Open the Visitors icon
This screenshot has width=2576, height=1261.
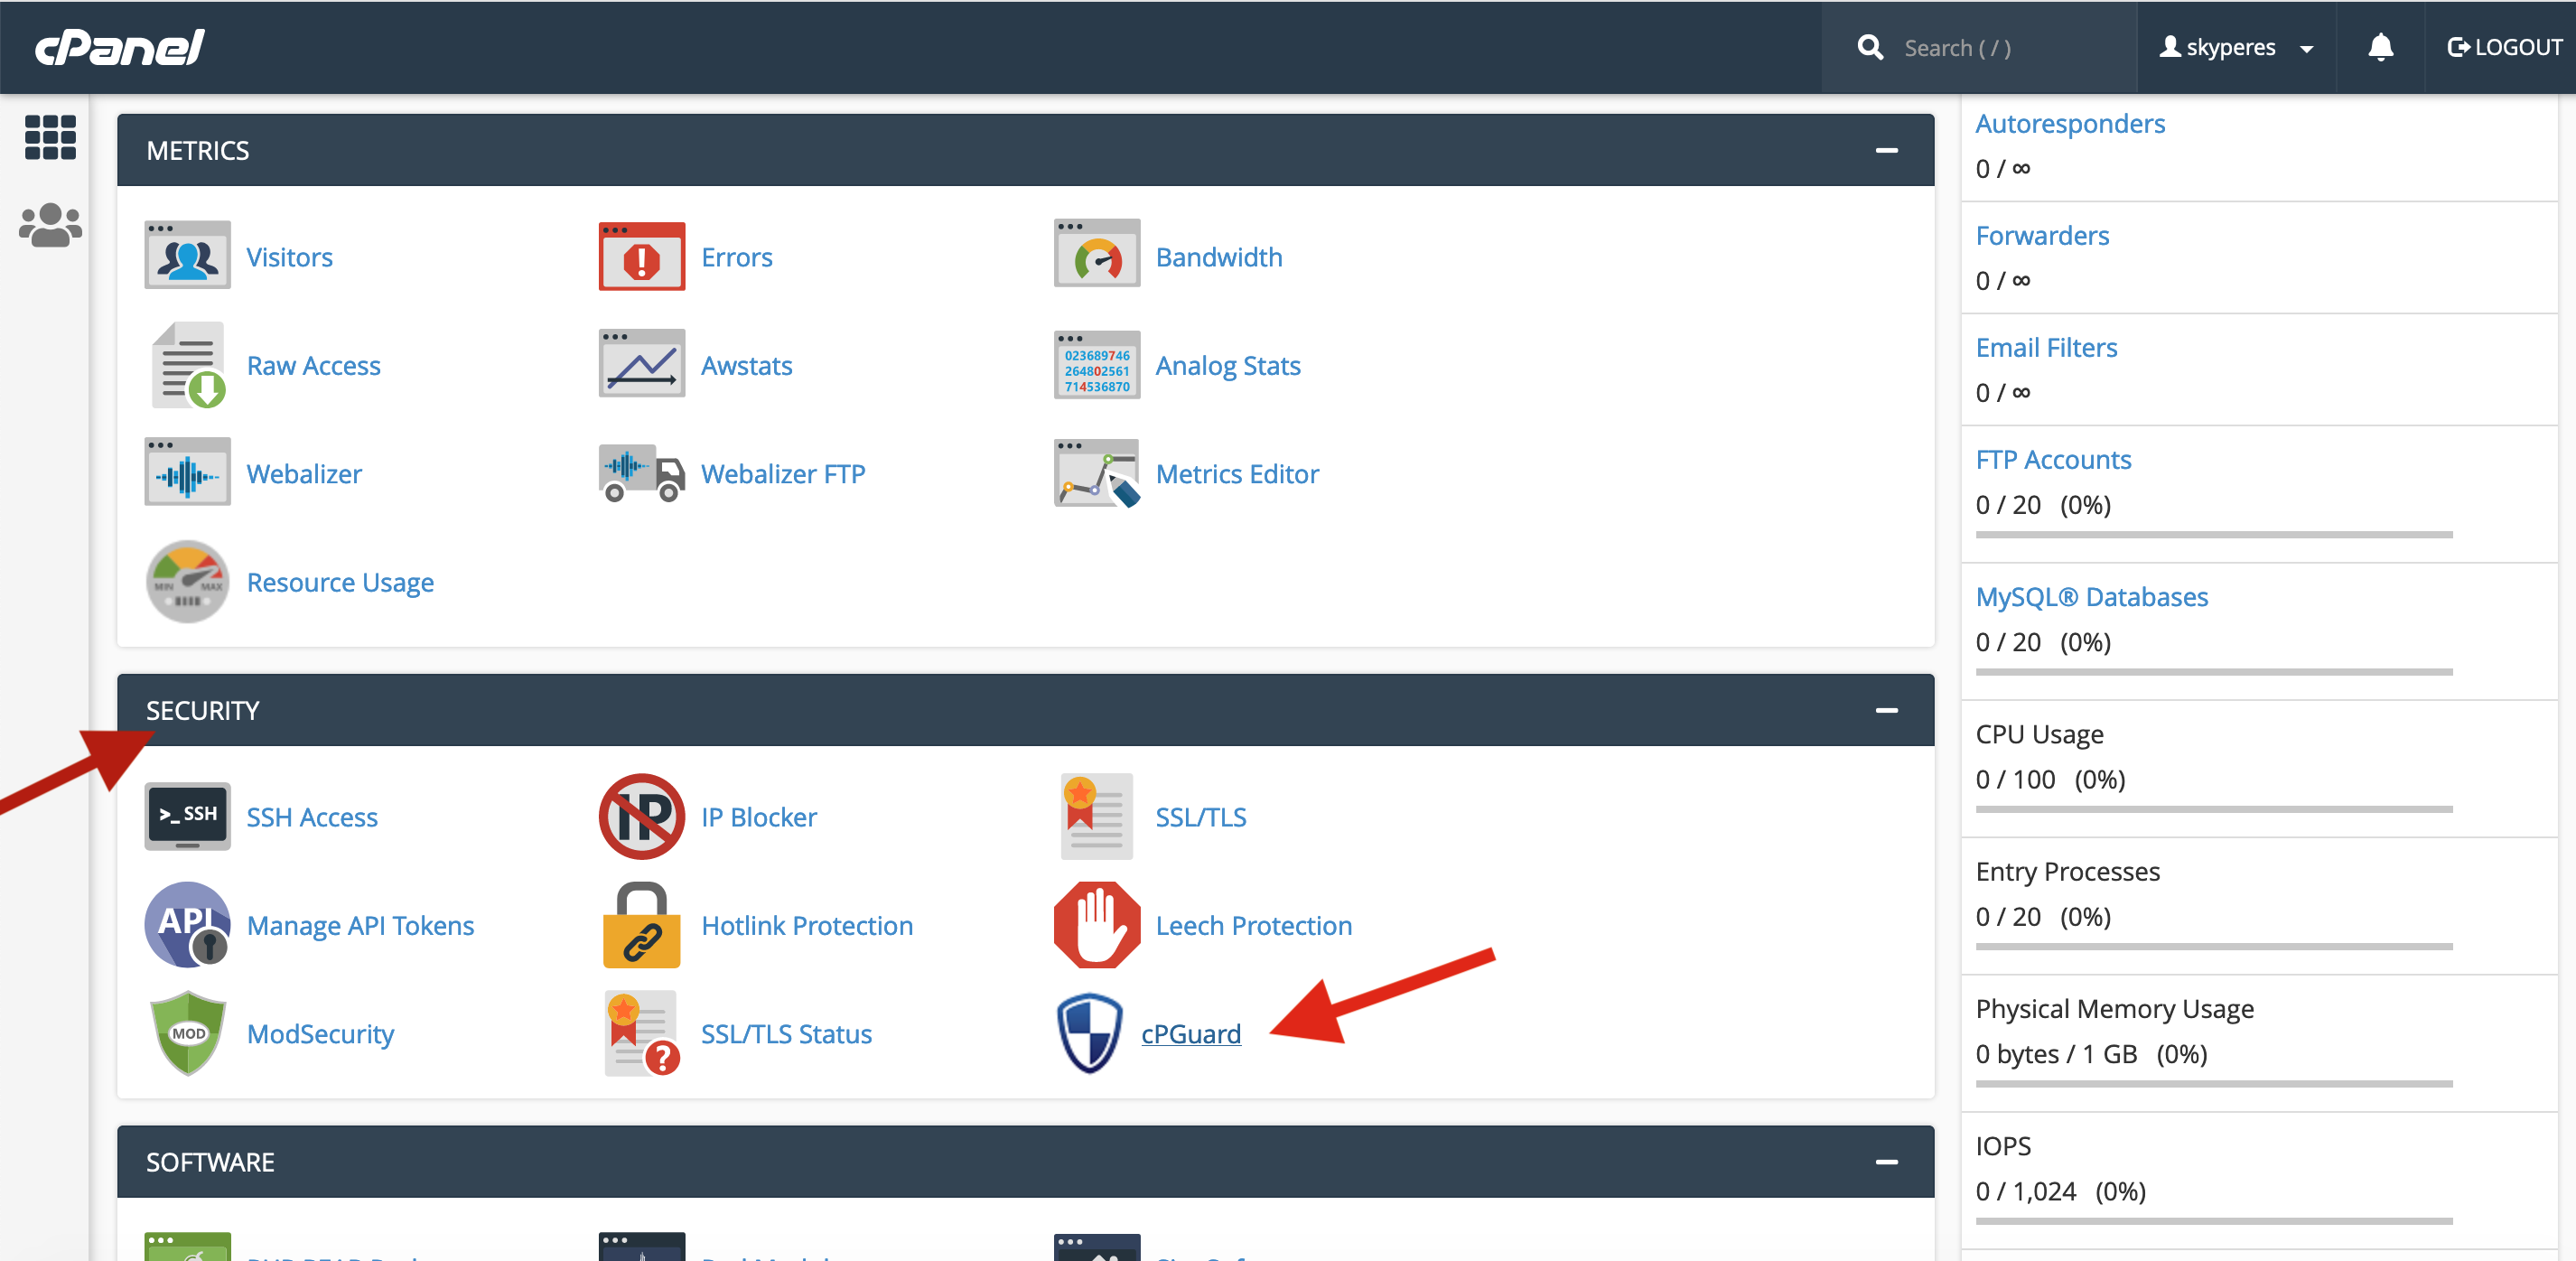[187, 256]
